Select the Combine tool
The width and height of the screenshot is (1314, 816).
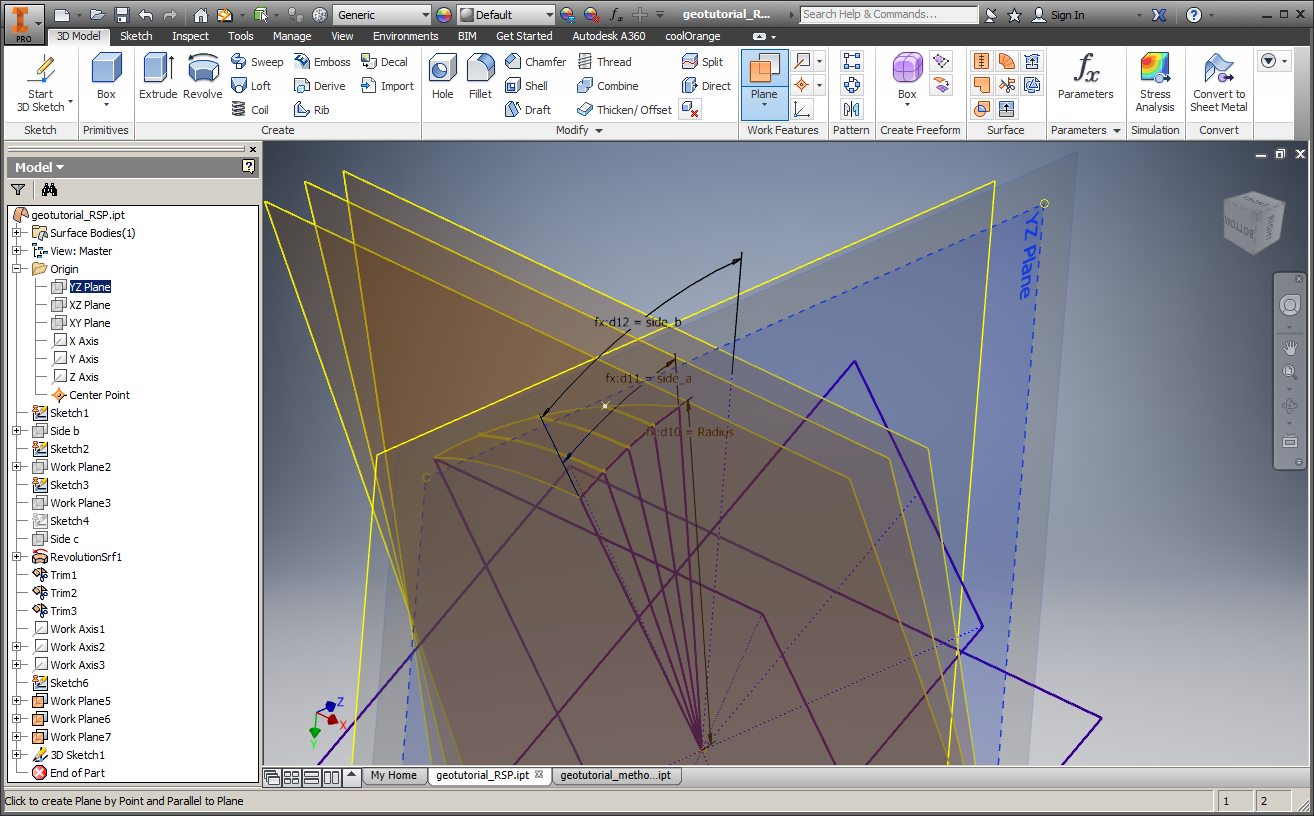click(607, 86)
